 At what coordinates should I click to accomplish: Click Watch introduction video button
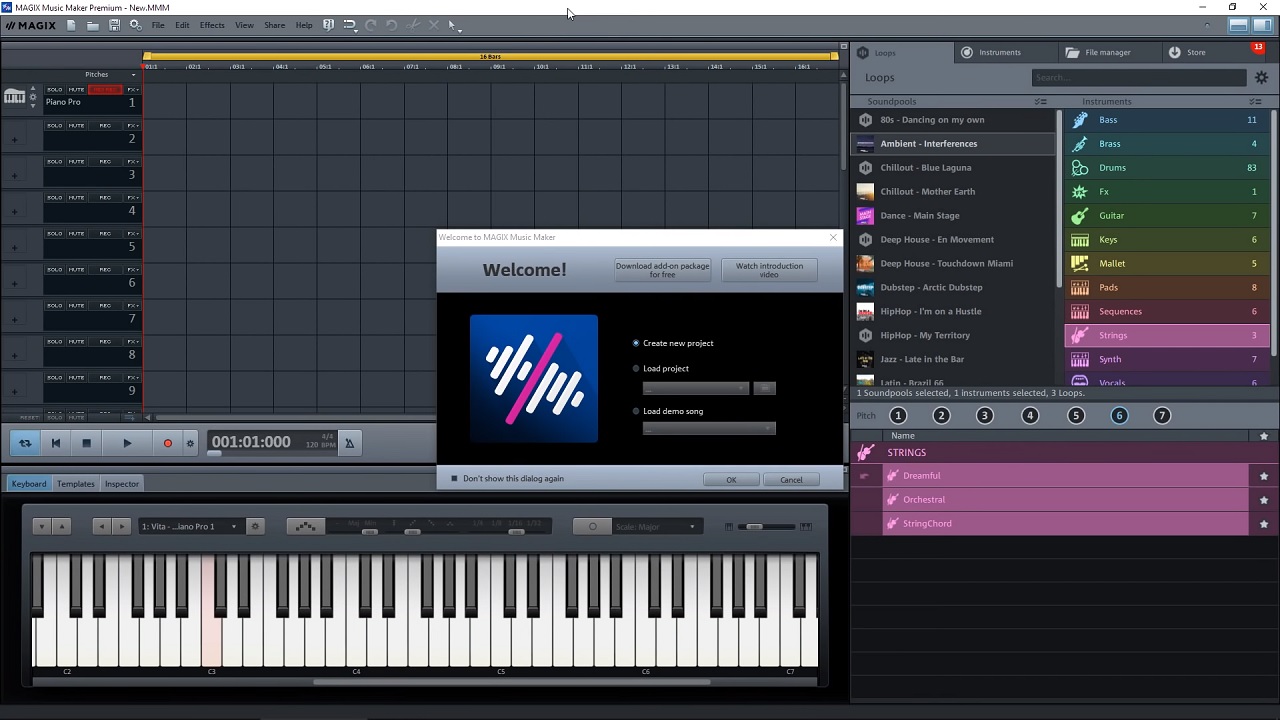coord(769,270)
